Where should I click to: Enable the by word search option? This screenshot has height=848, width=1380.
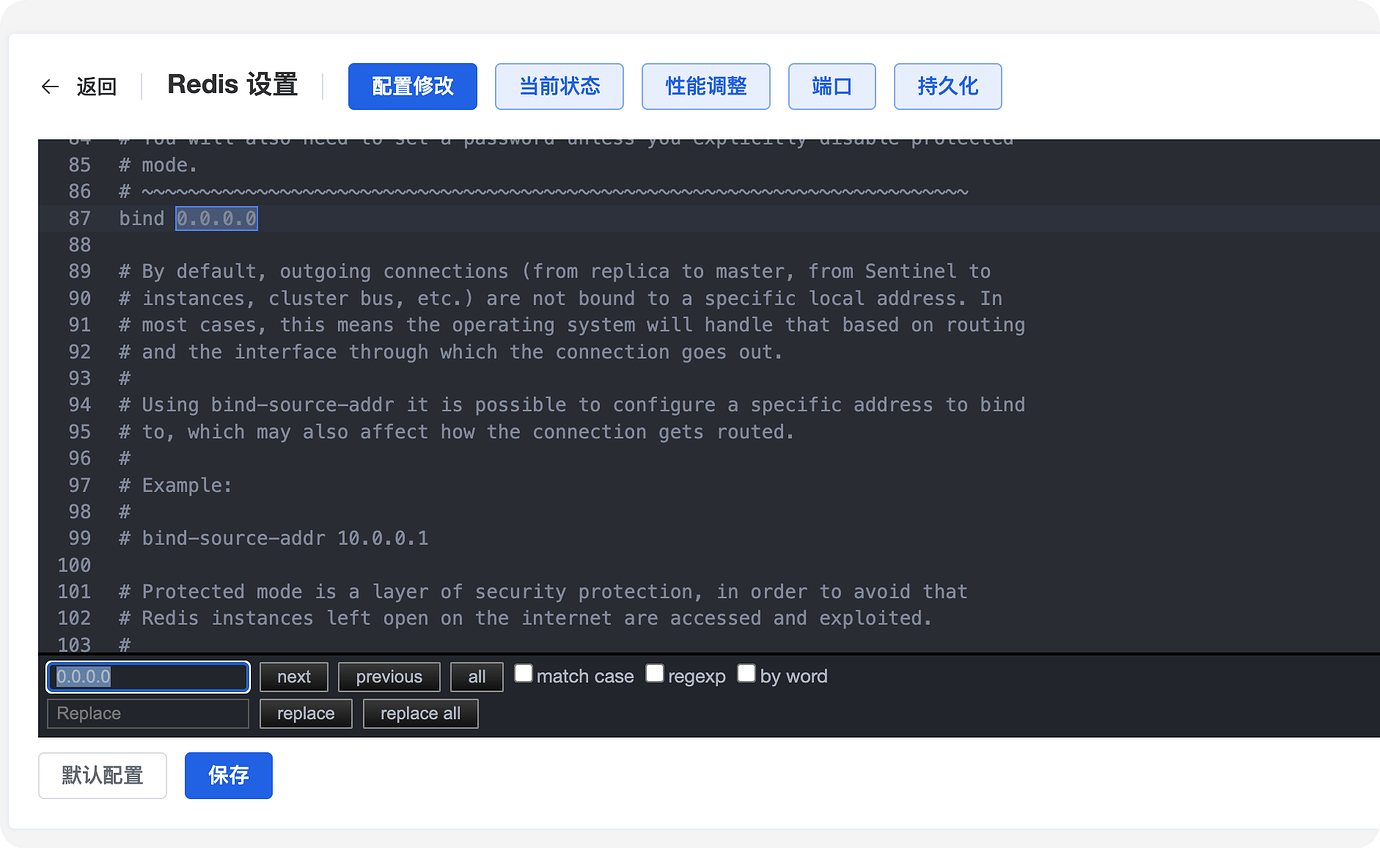(746, 673)
